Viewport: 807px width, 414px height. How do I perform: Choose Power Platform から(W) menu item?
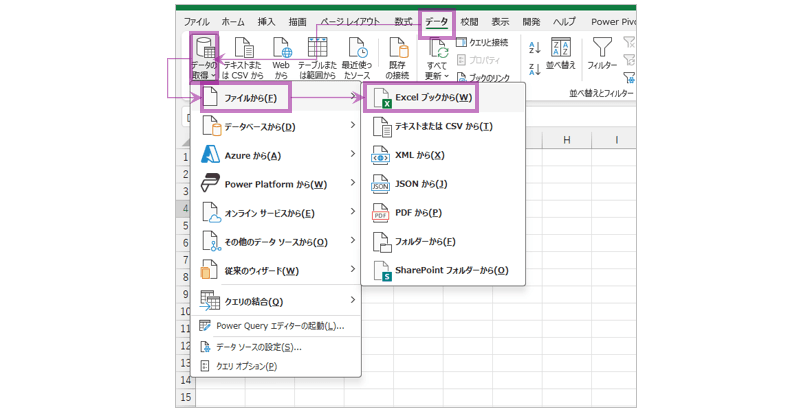coord(276,184)
